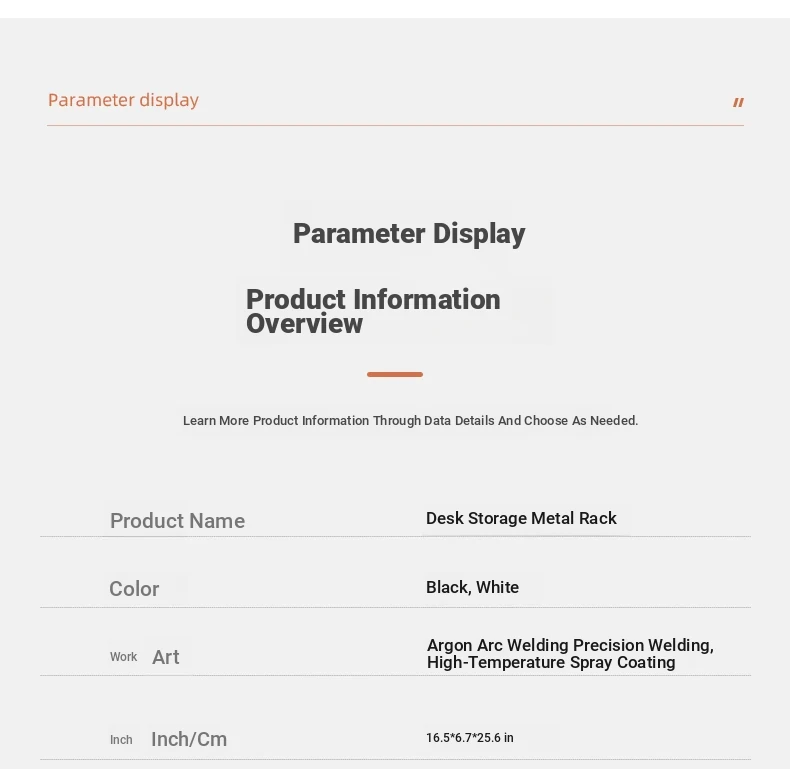This screenshot has height=769, width=790.
Task: Click the dotted separator below Product Name row
Action: [x=396, y=536]
